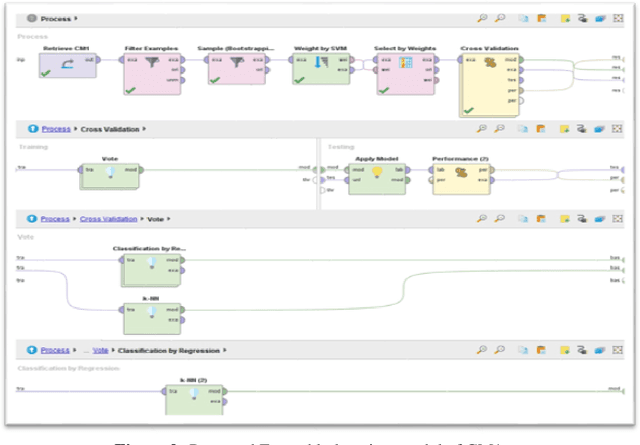Click the yellow add-note icon in the top Process toolbar
This screenshot has width=640, height=445.
point(565,18)
